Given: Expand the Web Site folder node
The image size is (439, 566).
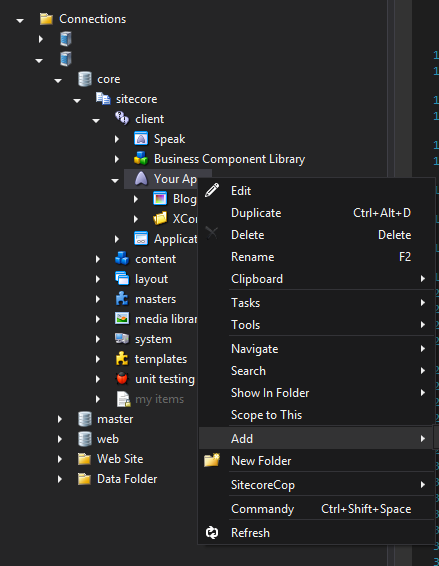Looking at the screenshot, I should [x=60, y=459].
